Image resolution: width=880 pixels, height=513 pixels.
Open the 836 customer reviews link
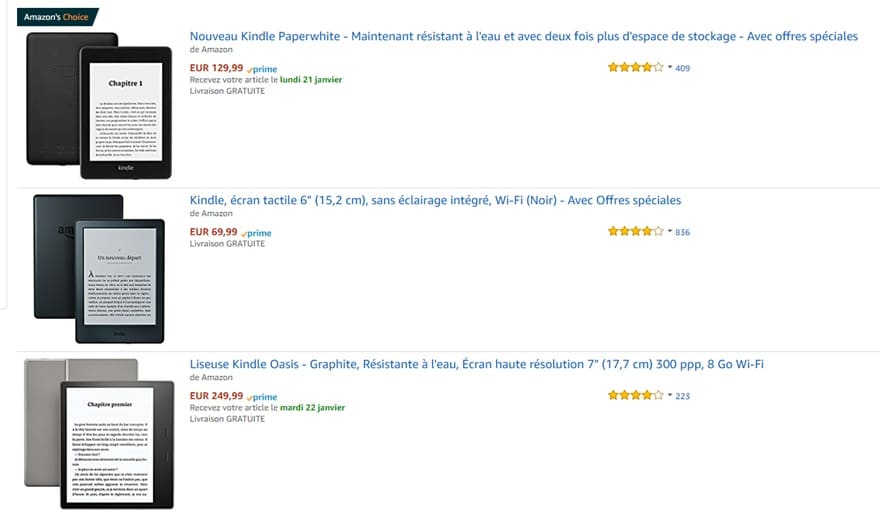tap(683, 232)
